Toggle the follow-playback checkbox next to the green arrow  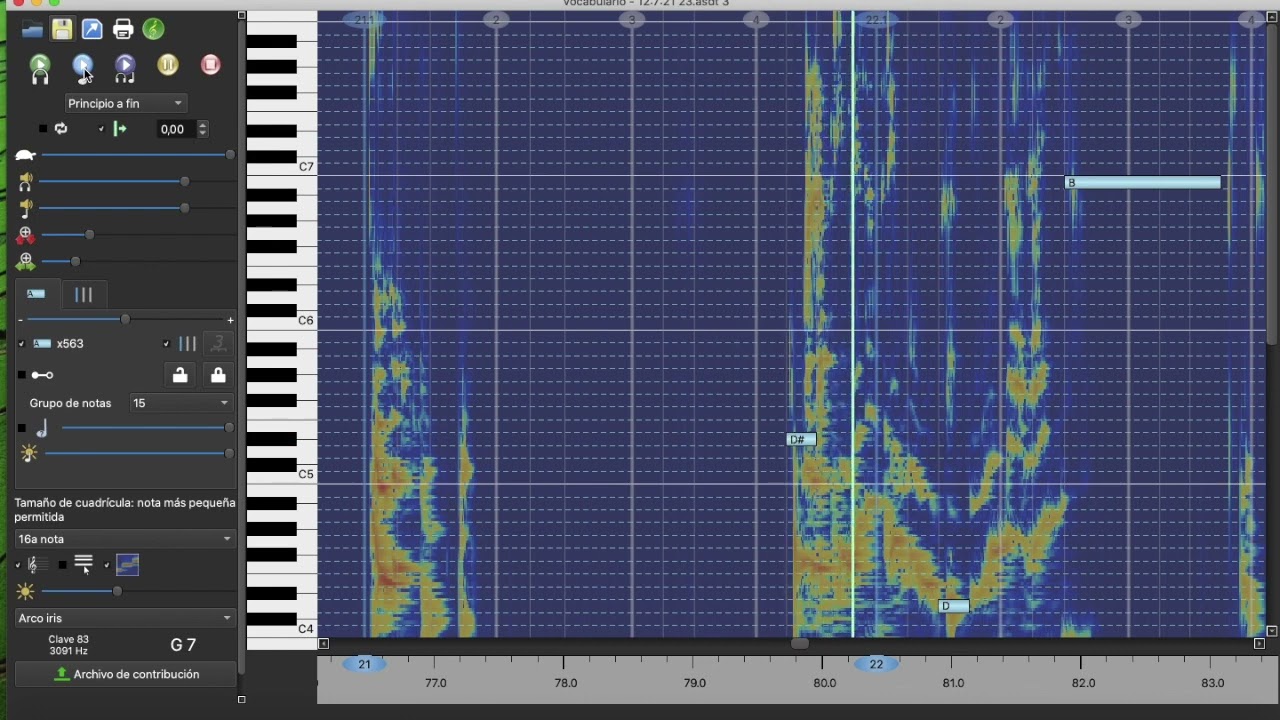click(101, 129)
